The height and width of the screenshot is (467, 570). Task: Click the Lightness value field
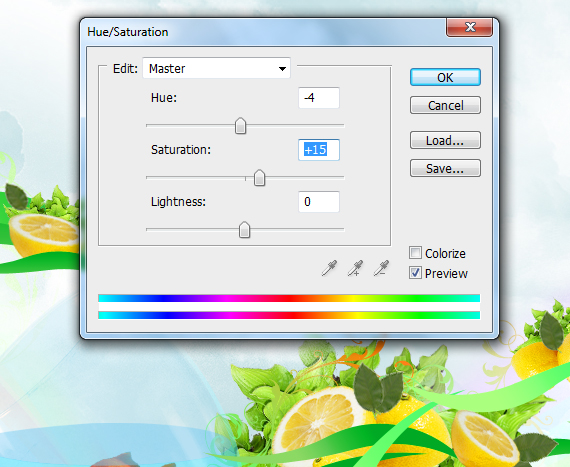coord(319,202)
